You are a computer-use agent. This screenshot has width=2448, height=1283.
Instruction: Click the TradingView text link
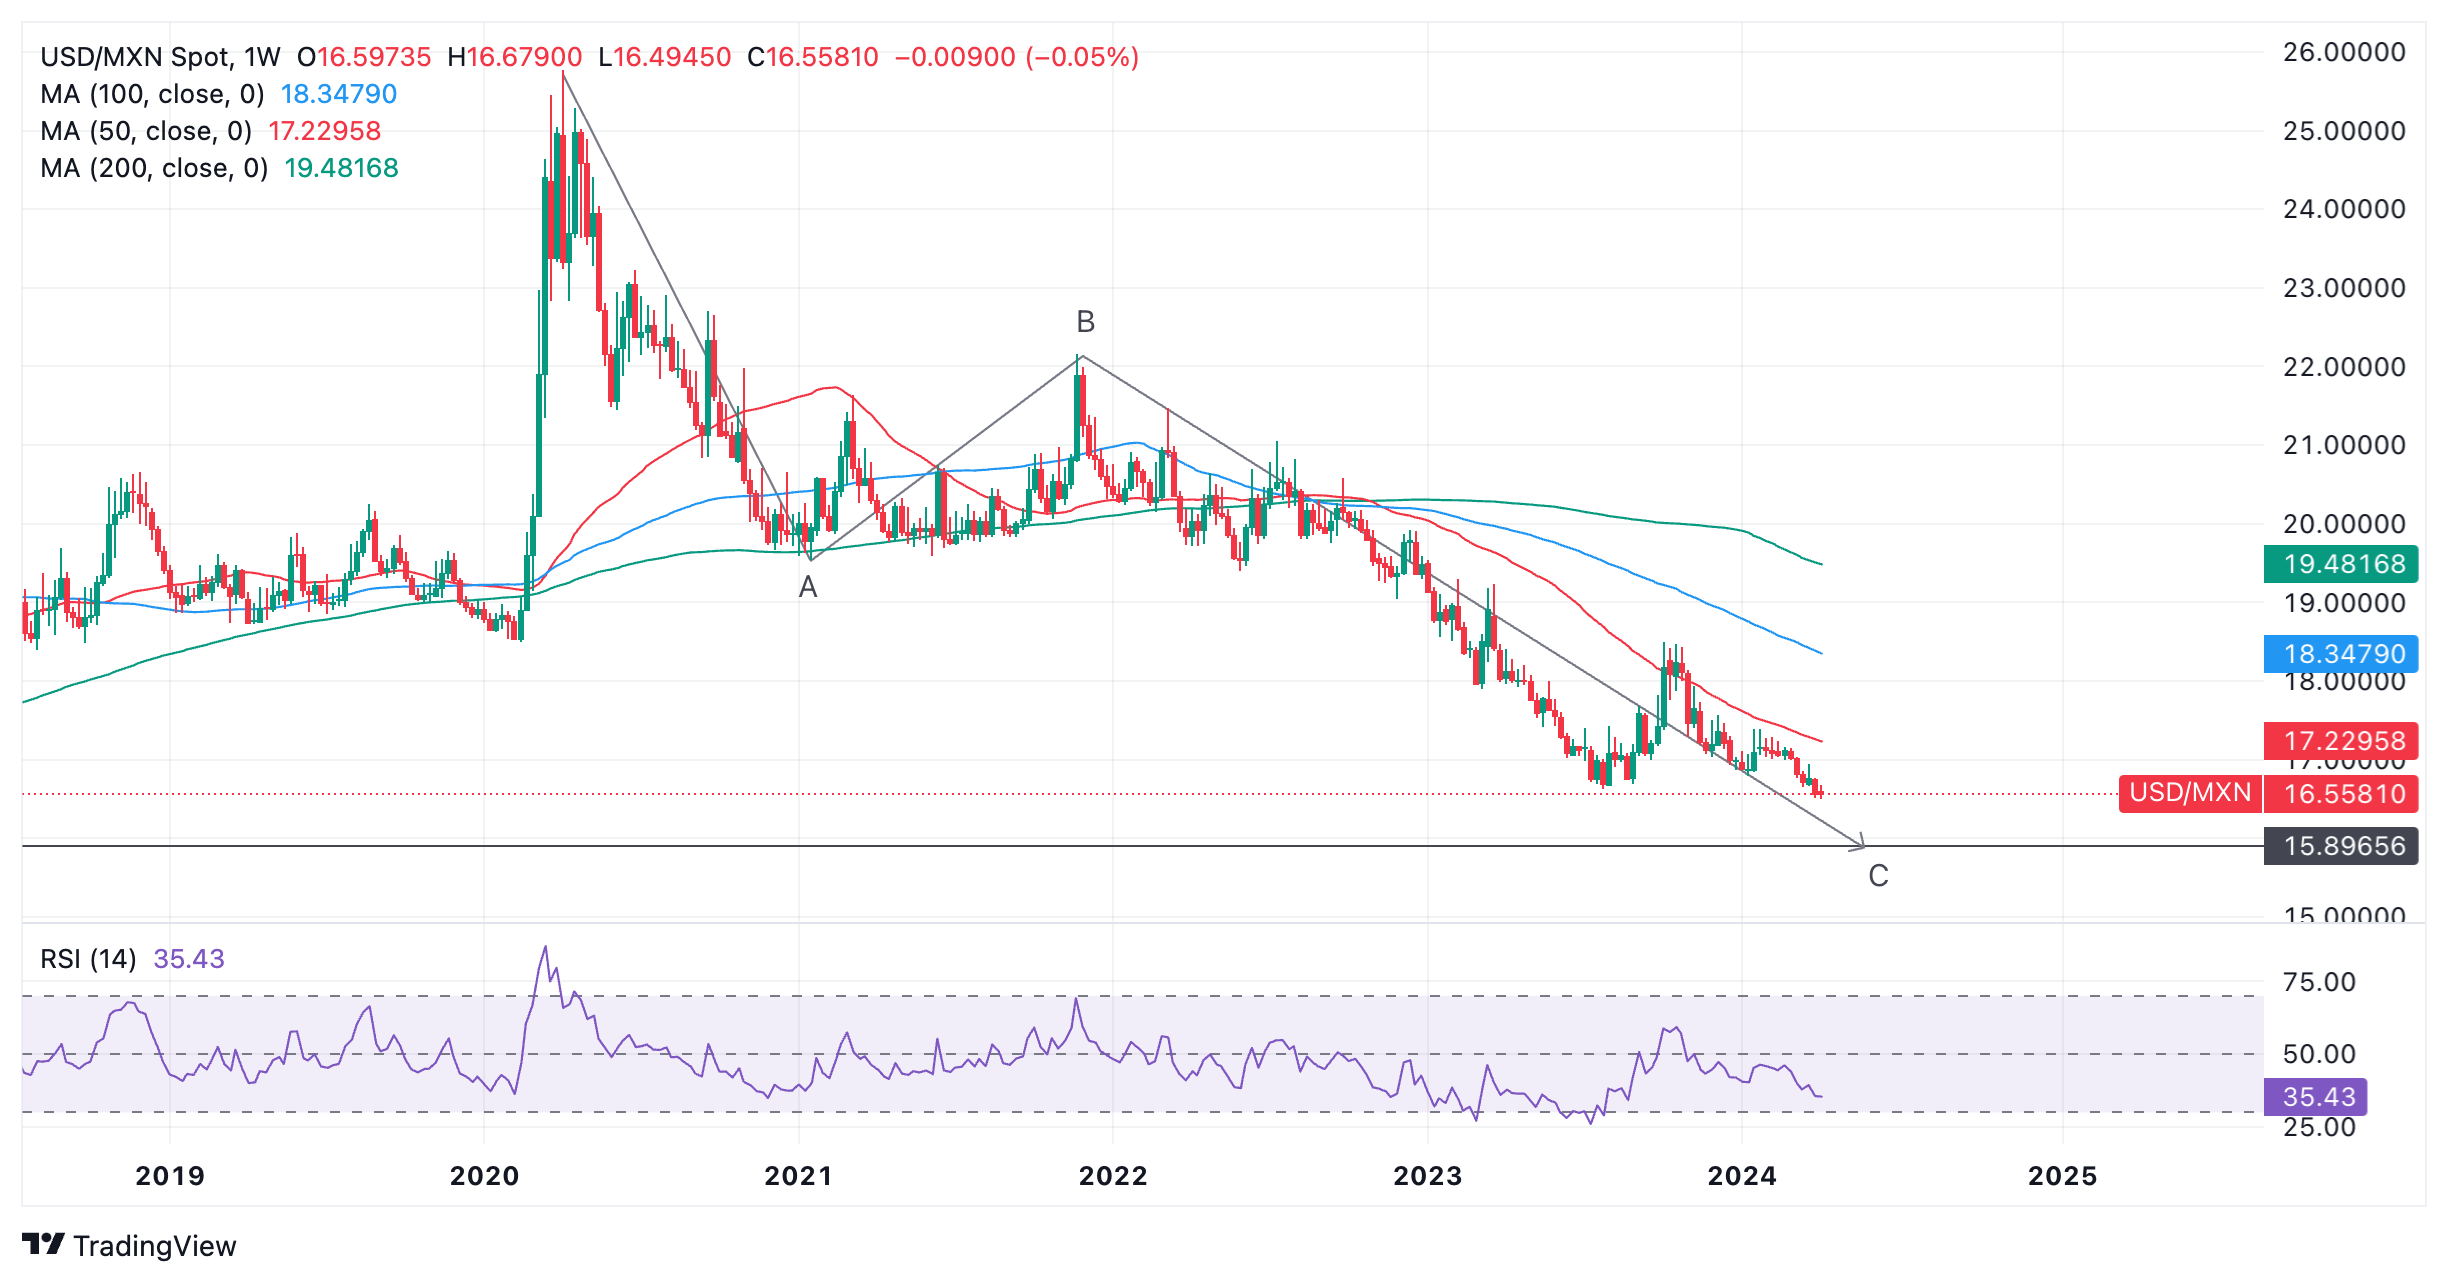point(155,1246)
